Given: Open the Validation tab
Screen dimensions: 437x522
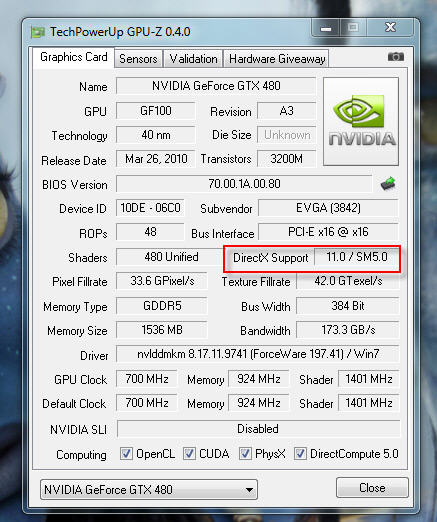Looking at the screenshot, I should pyautogui.click(x=193, y=59).
